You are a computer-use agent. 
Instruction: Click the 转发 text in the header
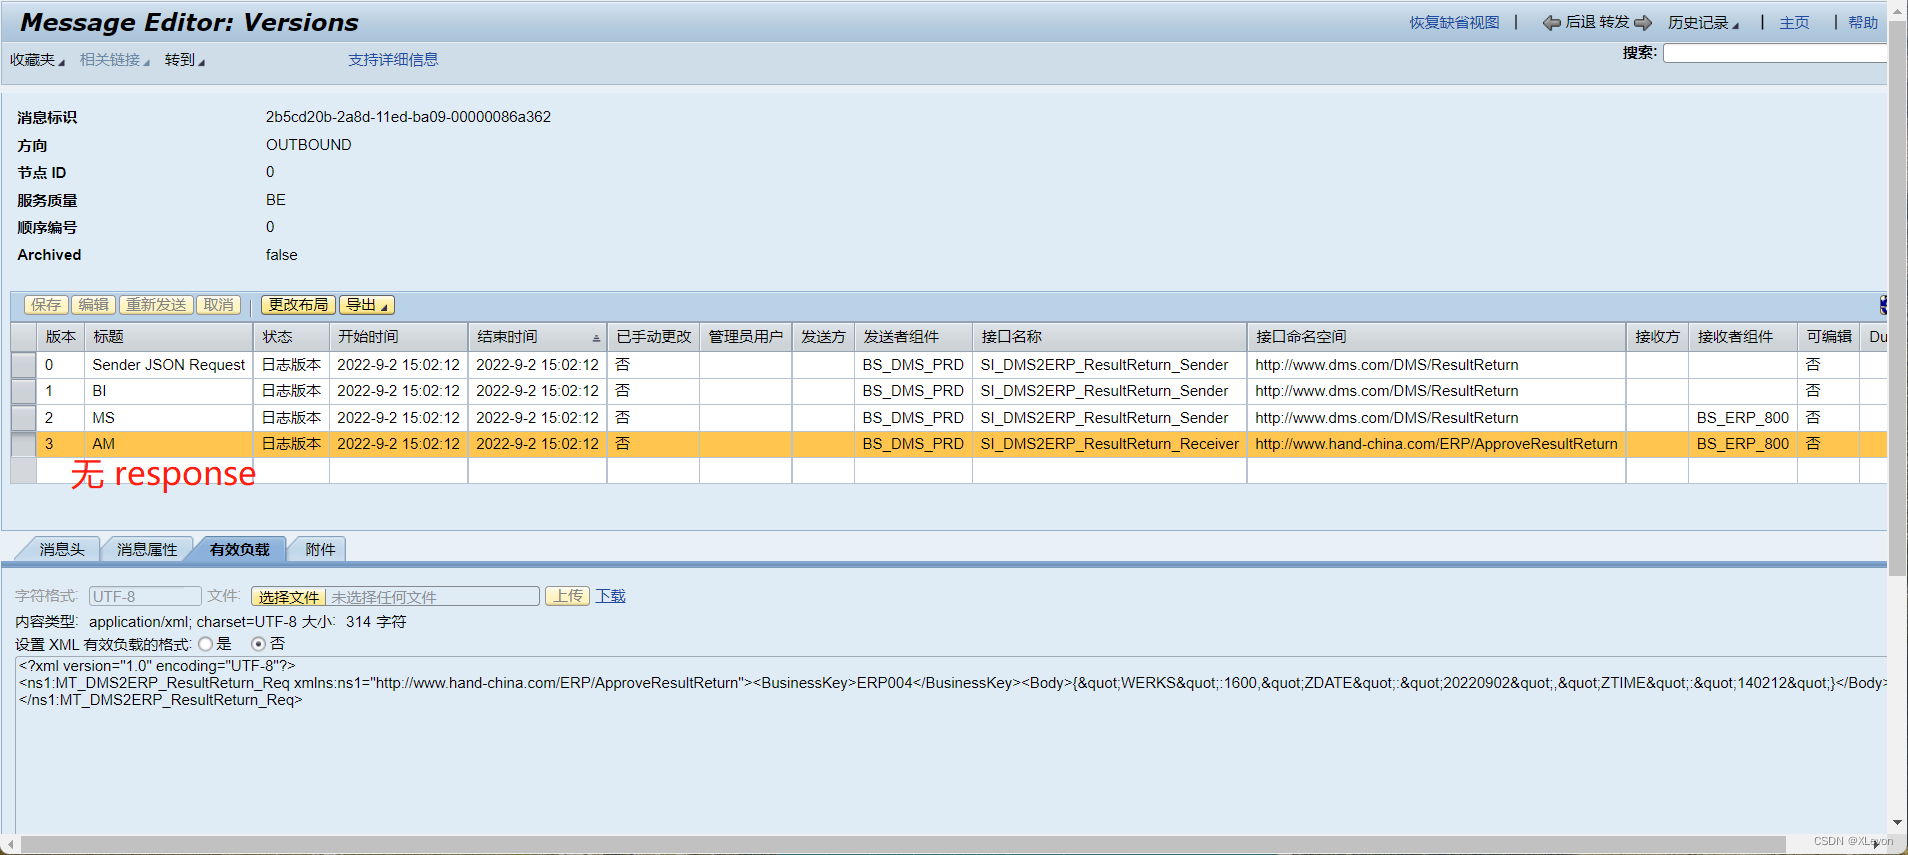click(1614, 22)
